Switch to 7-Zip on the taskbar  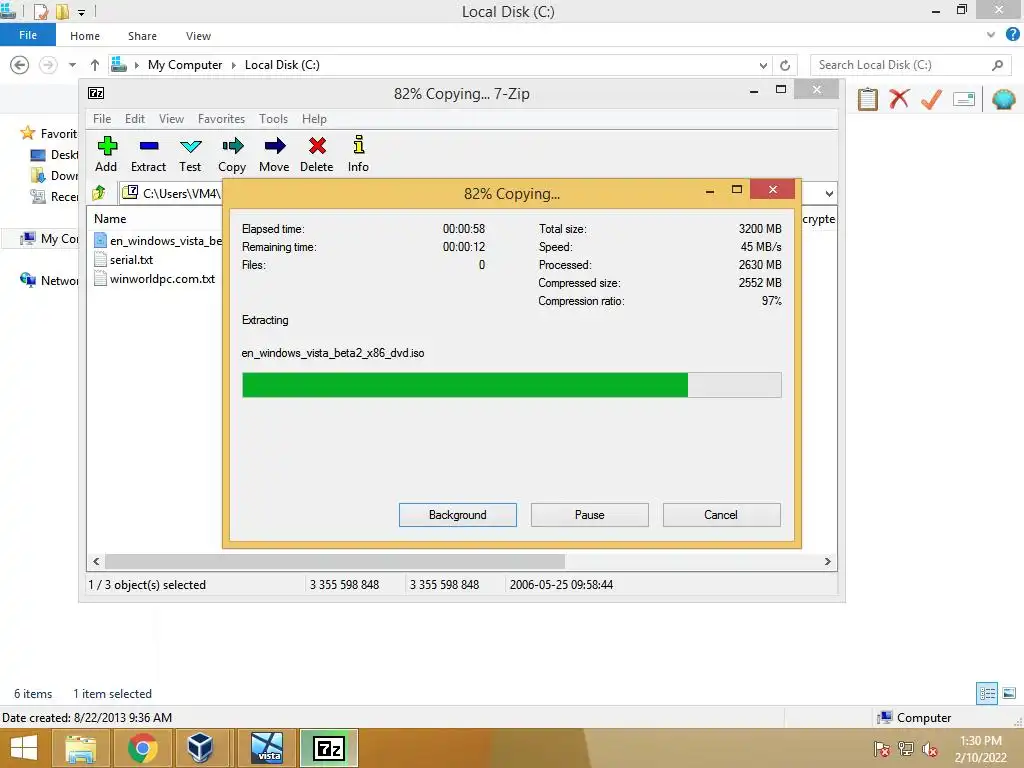[x=328, y=748]
